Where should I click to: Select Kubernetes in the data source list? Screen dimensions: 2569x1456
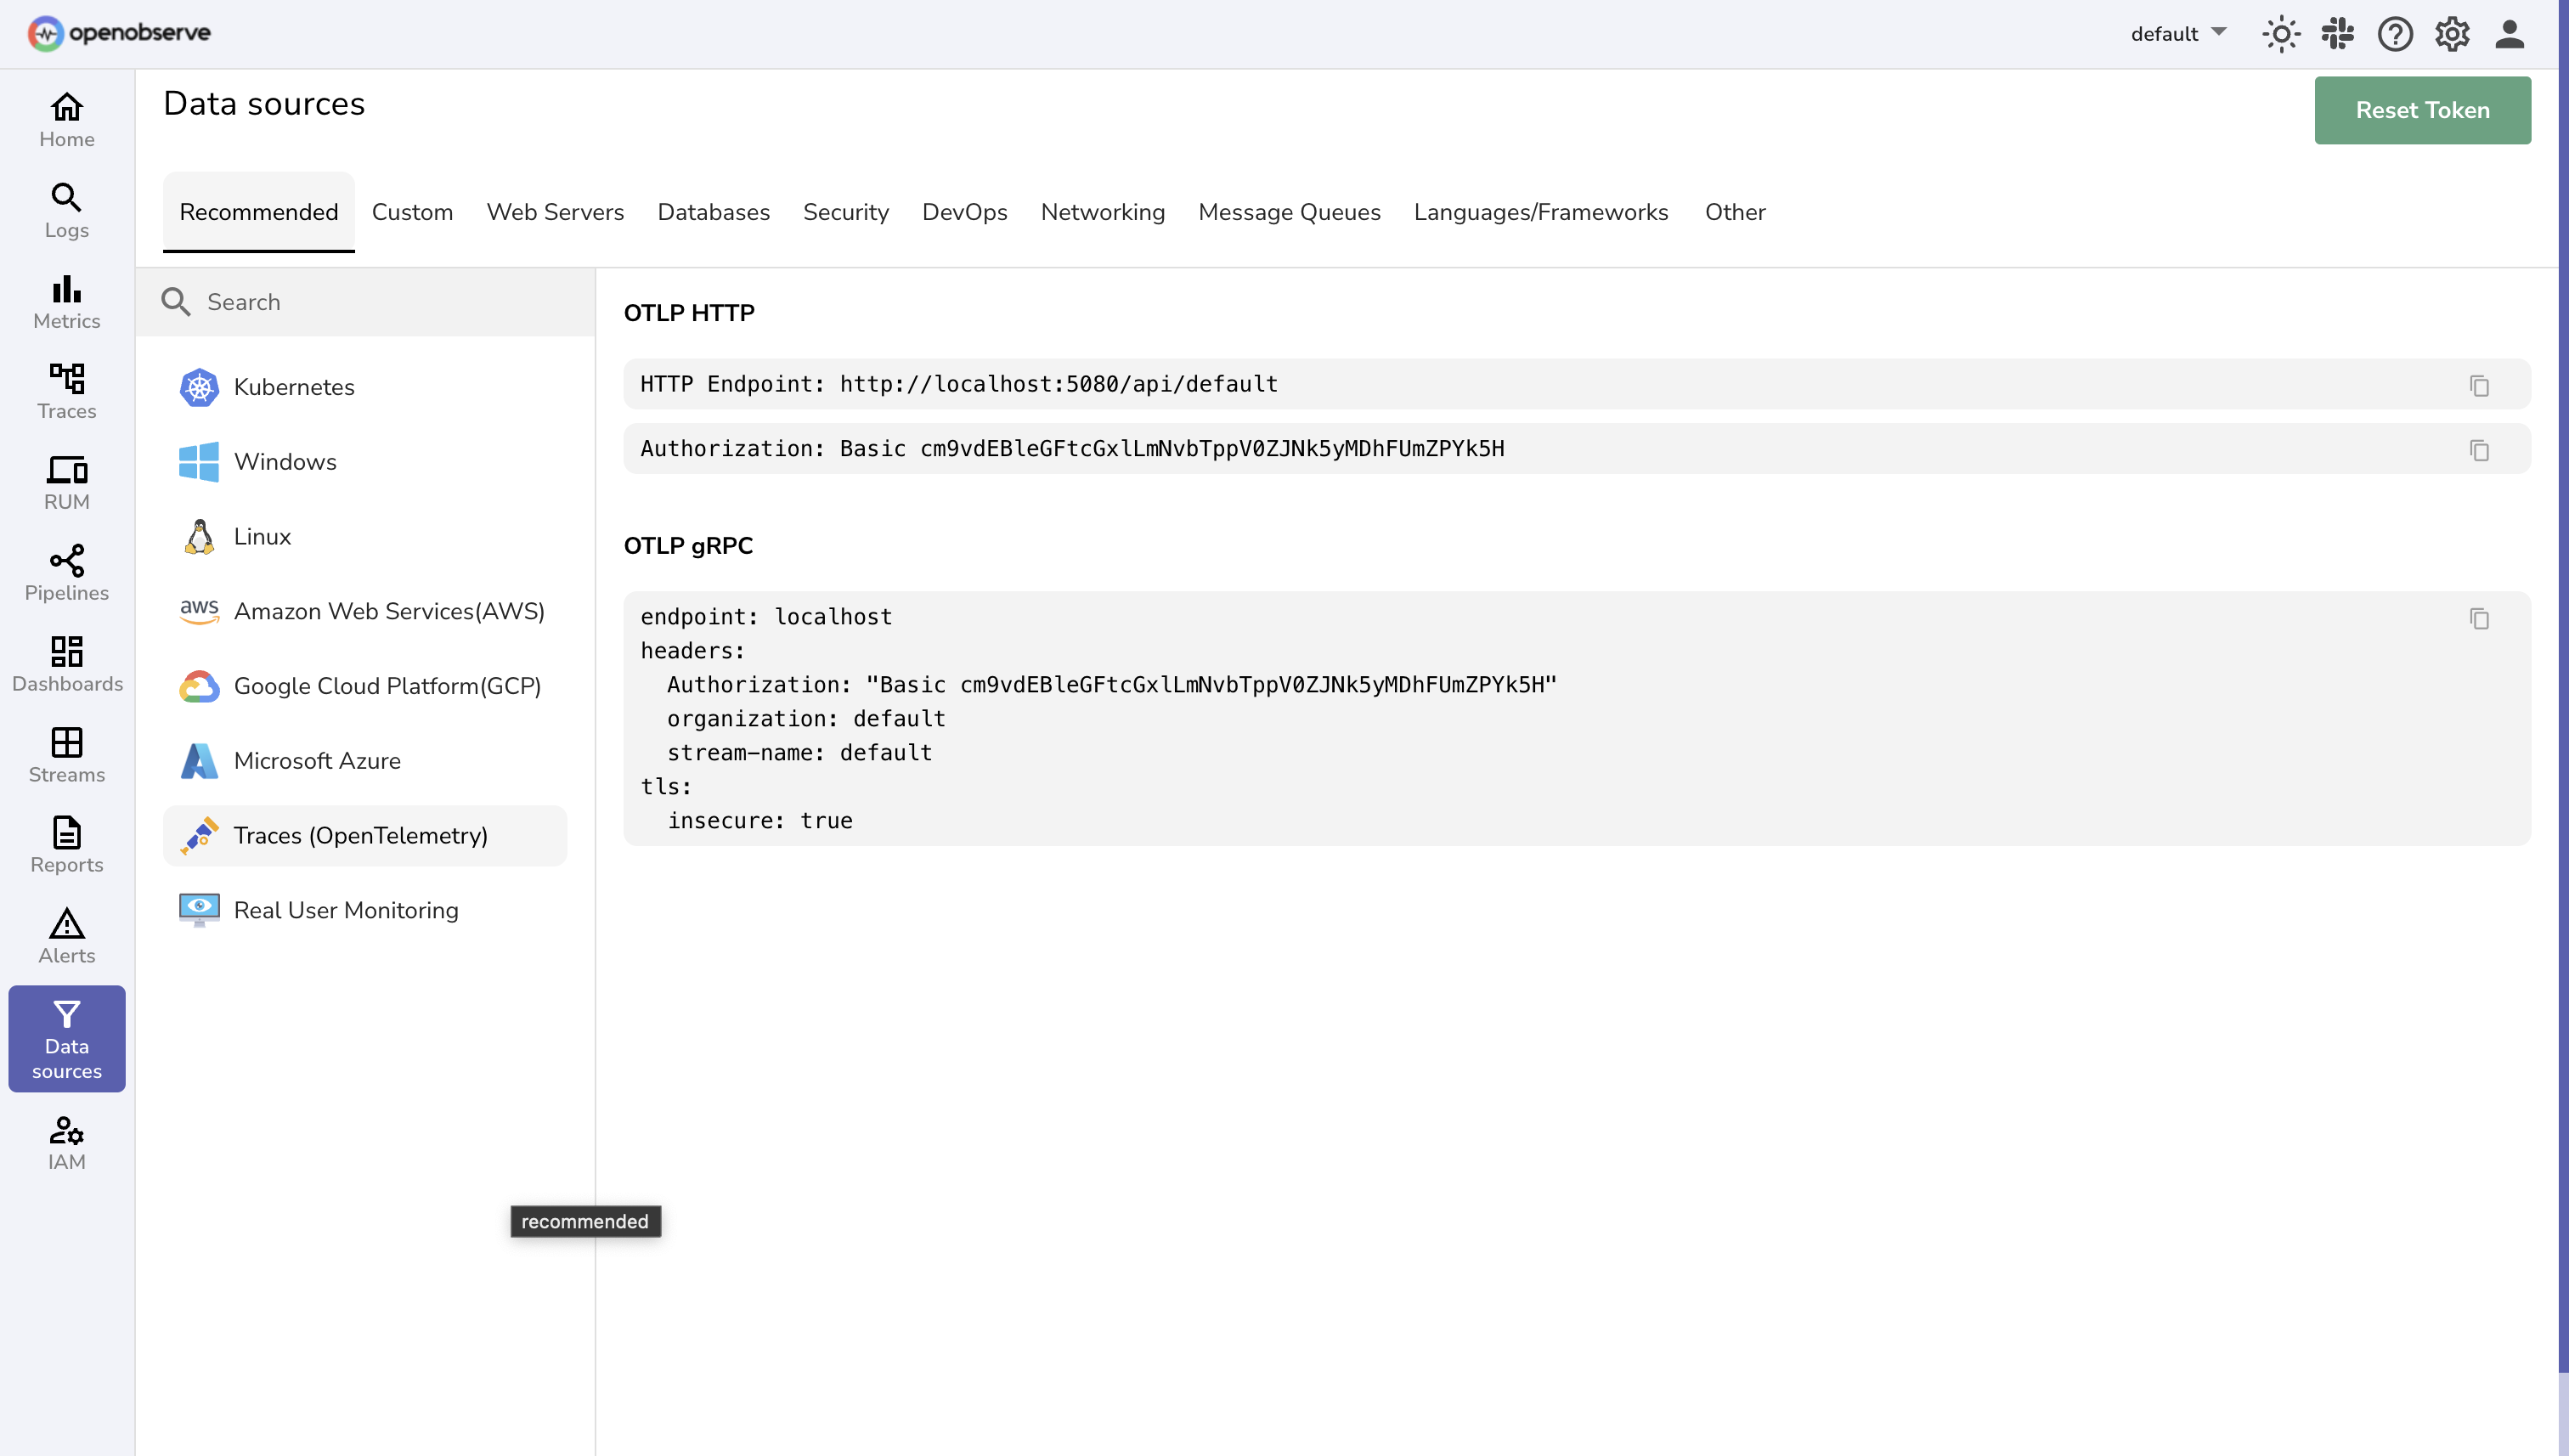[x=293, y=387]
